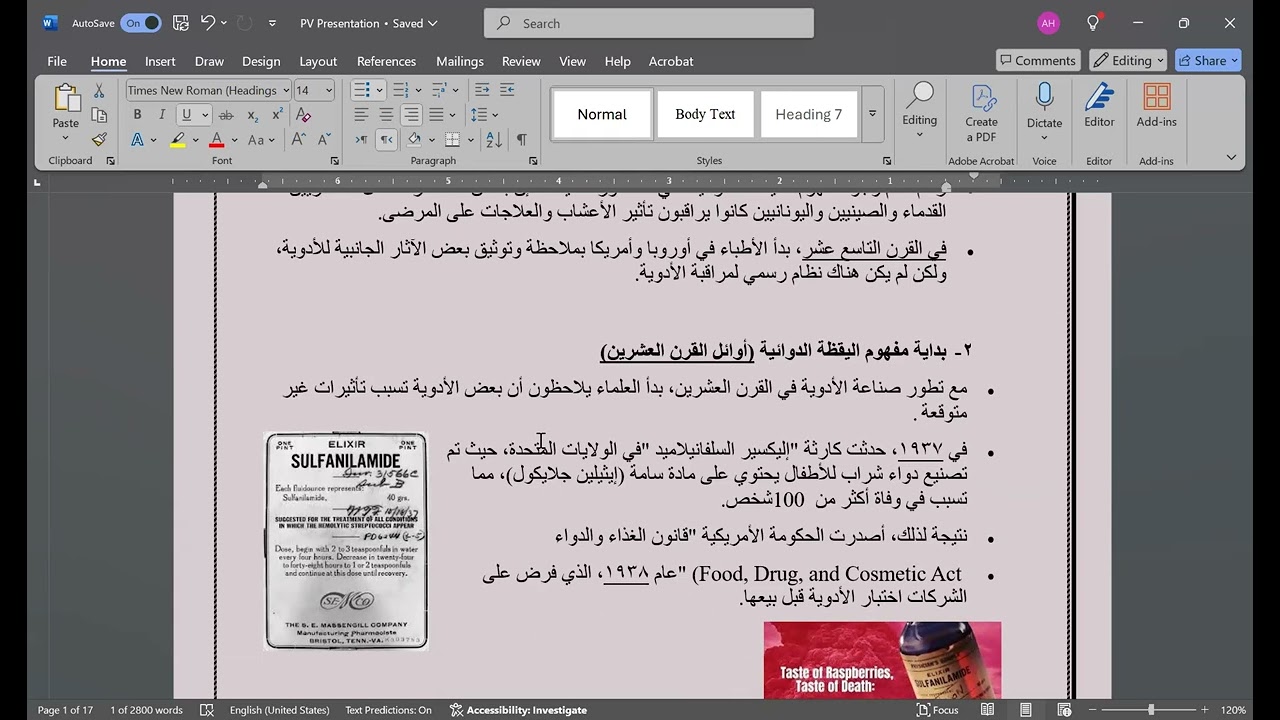Open numbering list dropdown arrow
1280x720 pixels.
pos(418,90)
